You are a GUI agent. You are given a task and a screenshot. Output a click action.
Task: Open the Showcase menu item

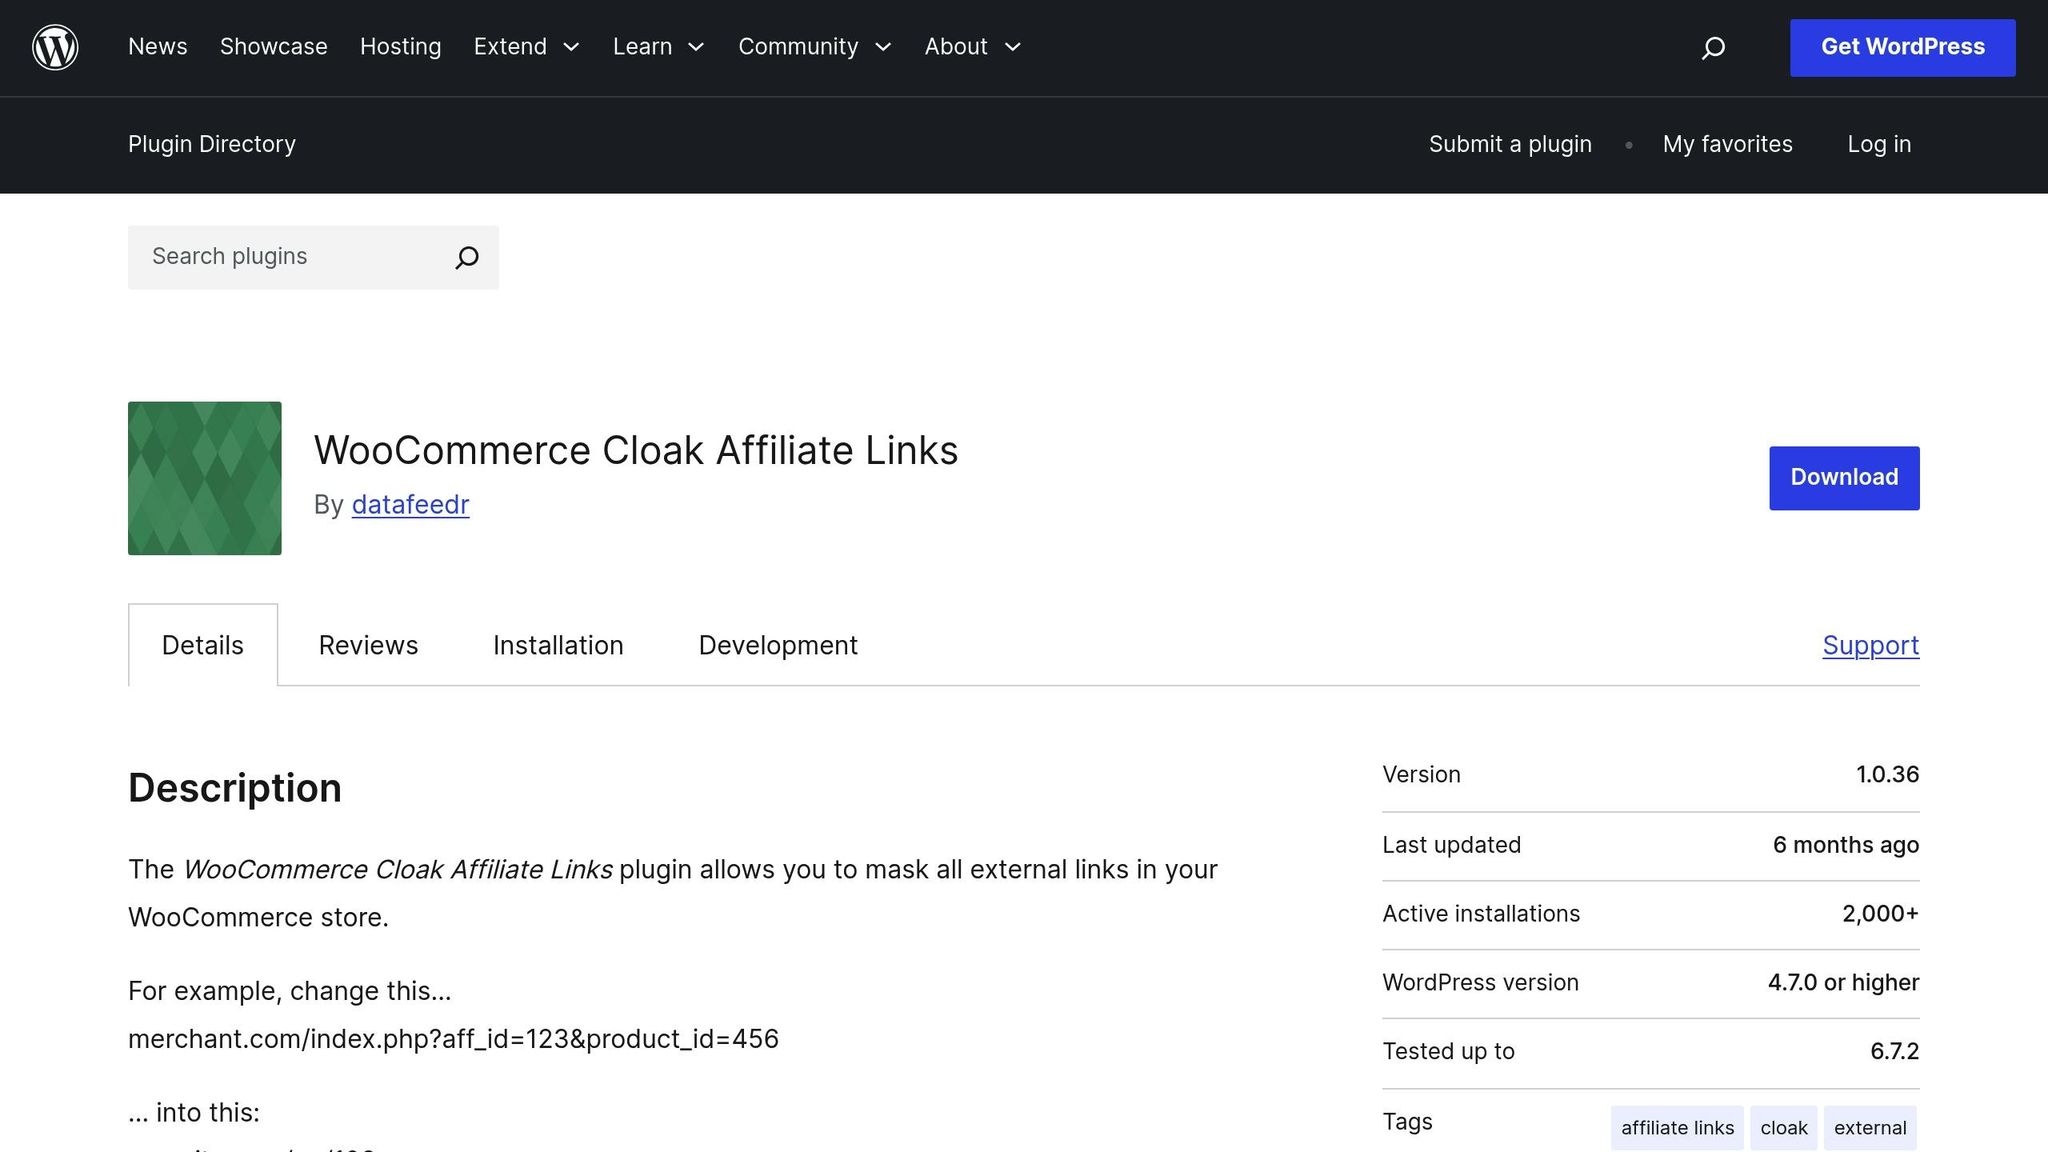274,47
